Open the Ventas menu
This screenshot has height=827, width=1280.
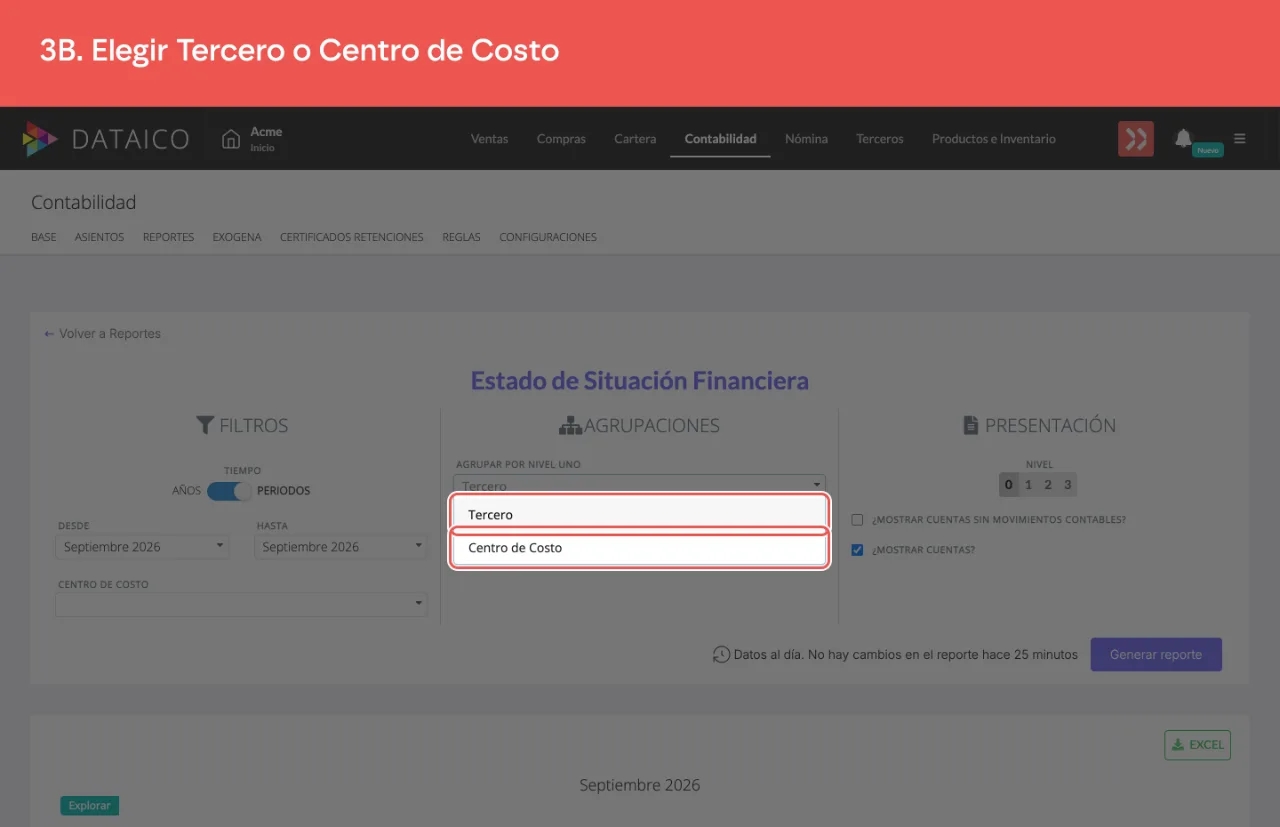point(489,139)
